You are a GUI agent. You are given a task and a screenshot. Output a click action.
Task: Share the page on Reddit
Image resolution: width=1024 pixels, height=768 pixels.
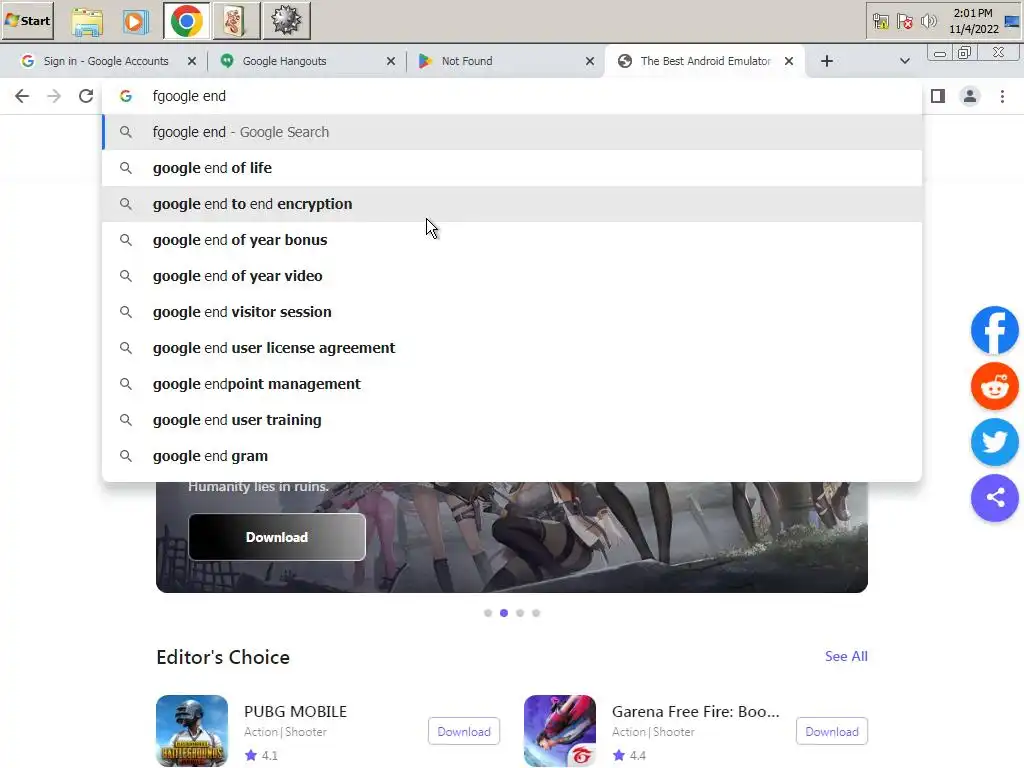(995, 386)
